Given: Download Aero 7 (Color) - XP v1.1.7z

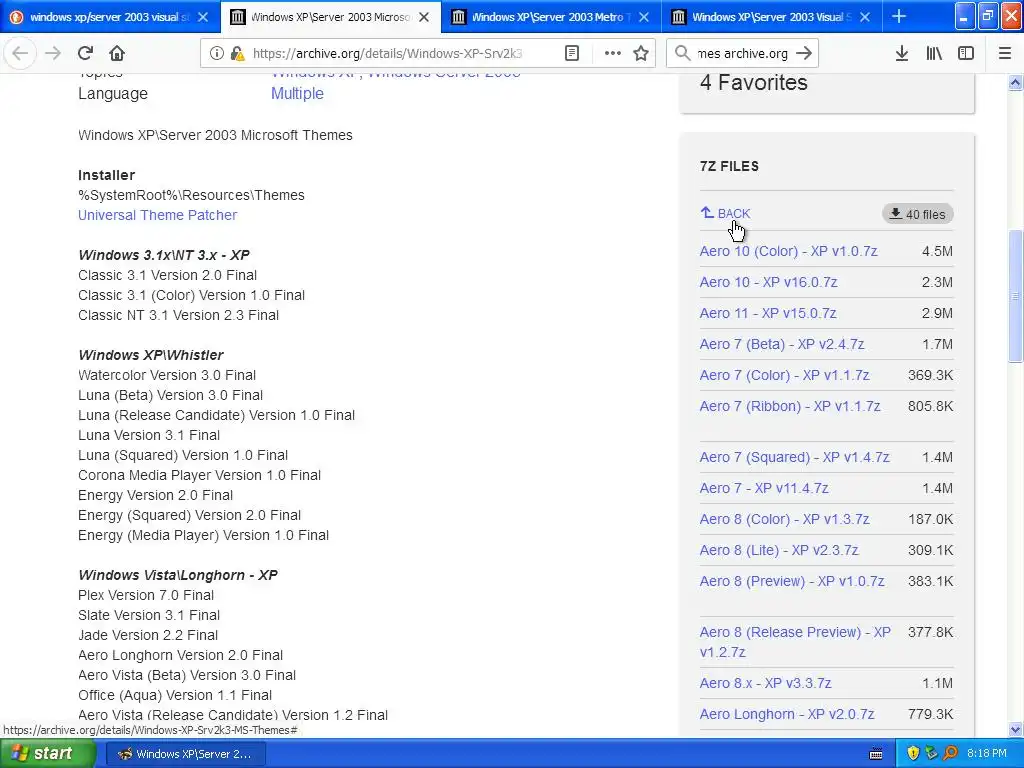Looking at the screenshot, I should pyautogui.click(x=784, y=375).
